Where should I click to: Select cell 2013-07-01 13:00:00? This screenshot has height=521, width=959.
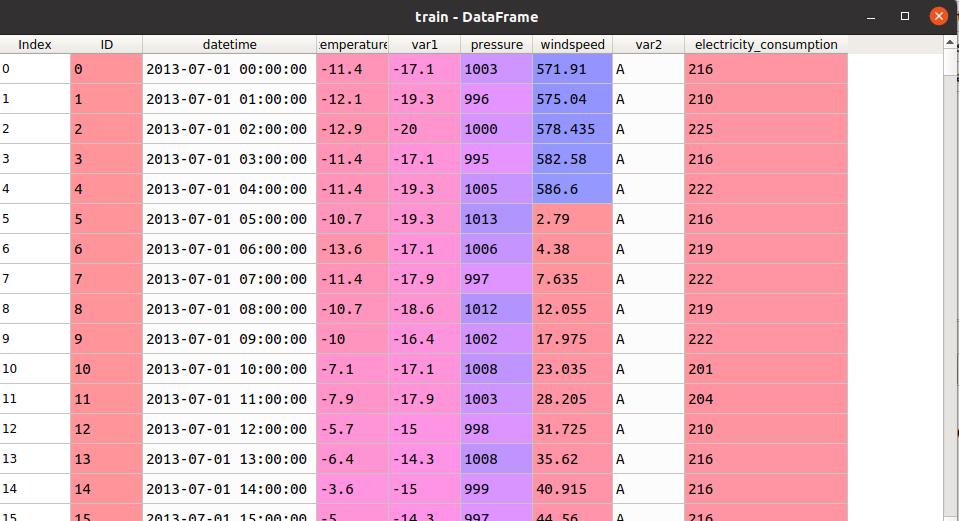[229, 459]
